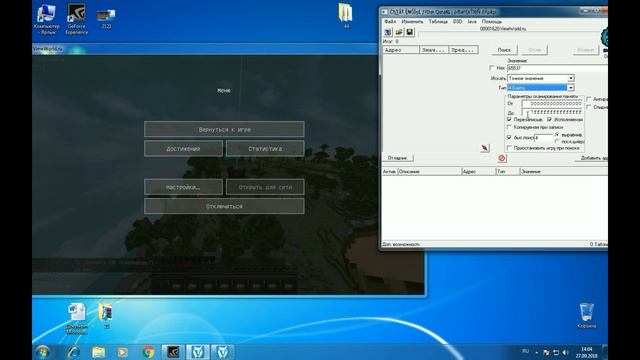Click the save floppy disk icon
Viewport: 640px width, 360px height.
(x=410, y=32)
